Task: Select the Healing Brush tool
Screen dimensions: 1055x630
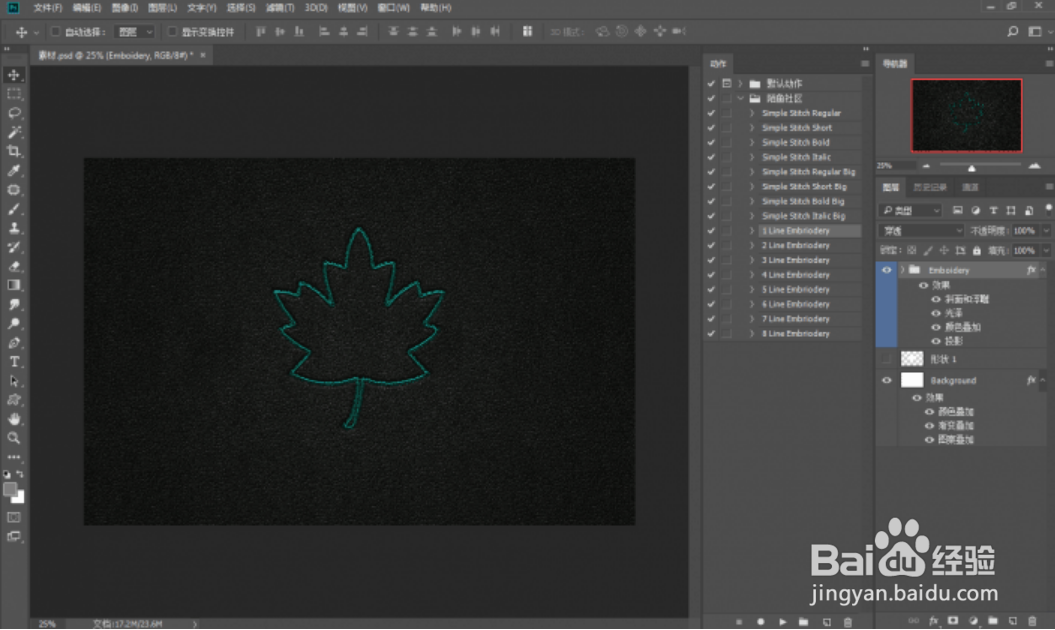Action: coord(14,190)
